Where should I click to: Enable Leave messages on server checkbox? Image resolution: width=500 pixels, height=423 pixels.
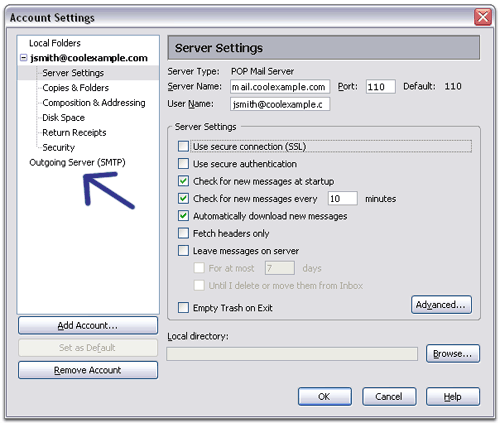tap(183, 251)
